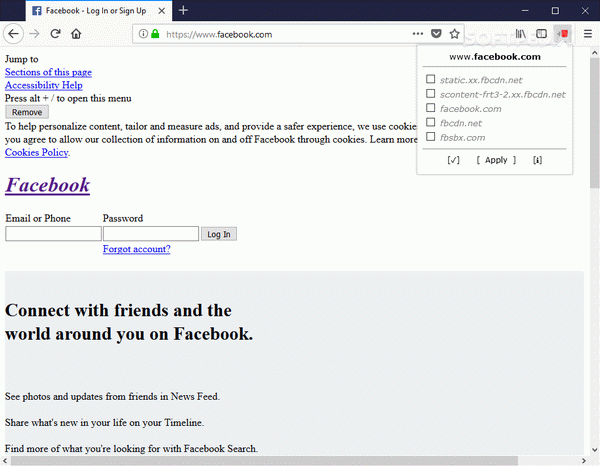Minimize the browser window
The image size is (600, 466).
tap(525, 11)
